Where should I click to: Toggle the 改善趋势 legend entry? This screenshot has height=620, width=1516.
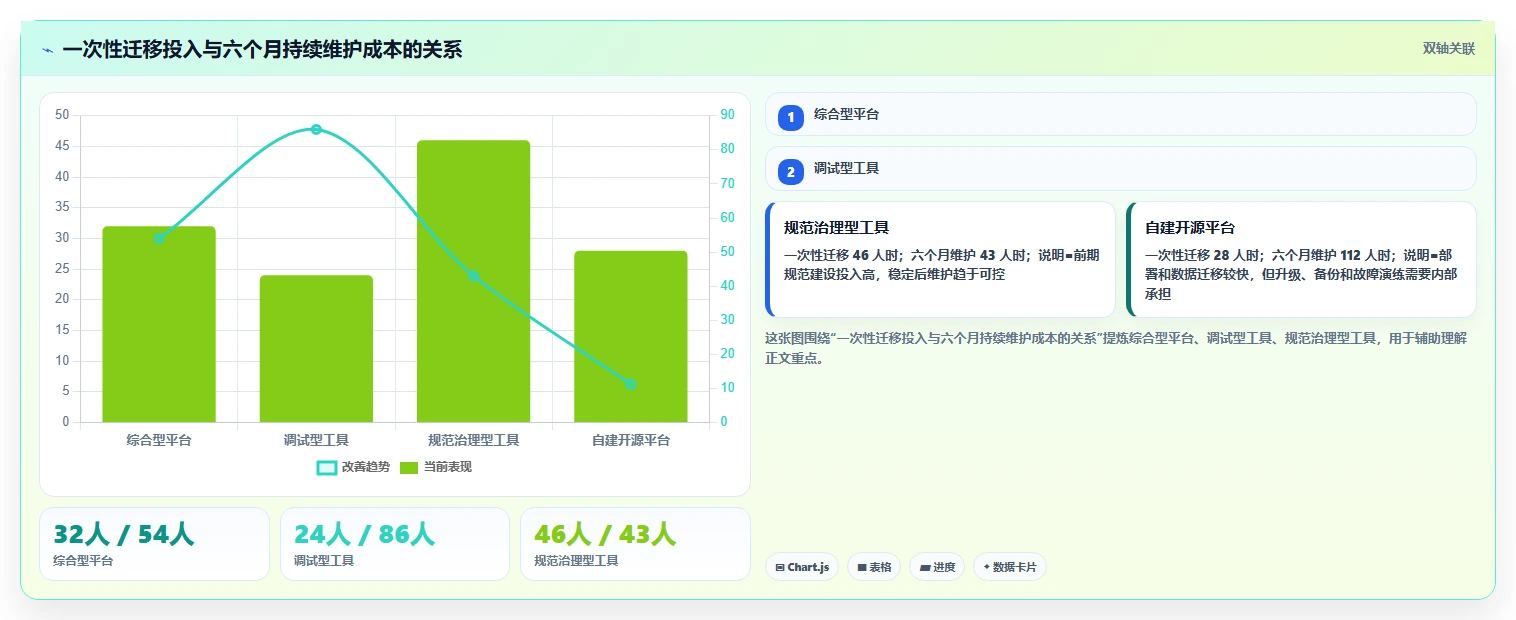pyautogui.click(x=353, y=467)
